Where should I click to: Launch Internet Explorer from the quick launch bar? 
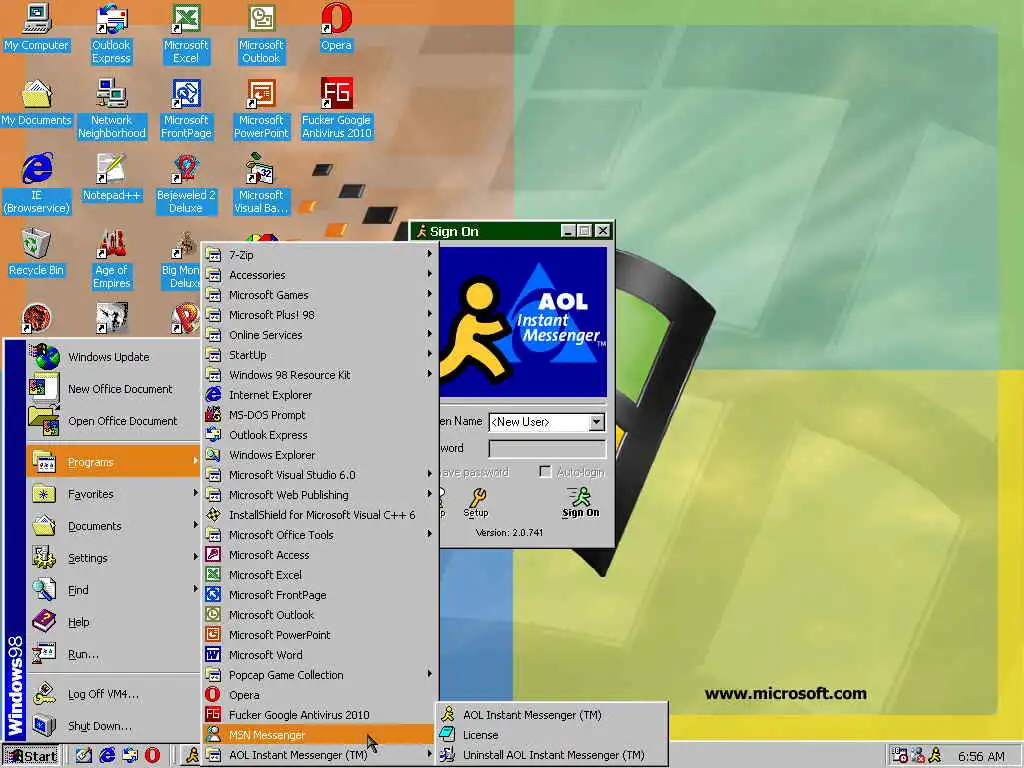[x=106, y=756]
